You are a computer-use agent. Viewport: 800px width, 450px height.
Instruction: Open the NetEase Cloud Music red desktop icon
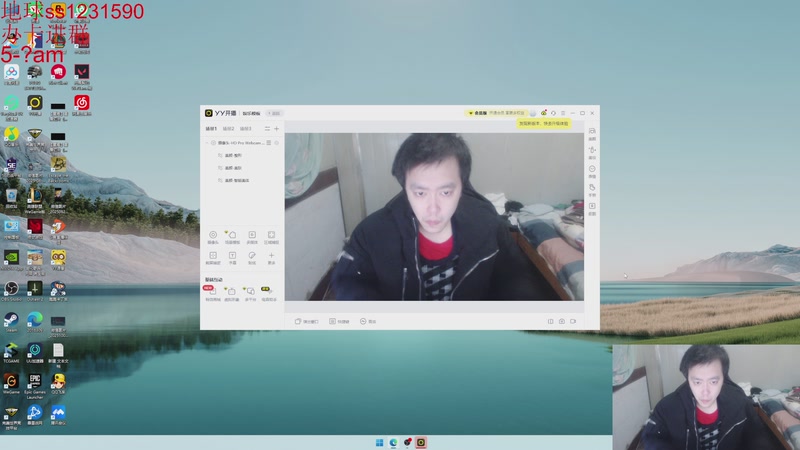coord(82,106)
